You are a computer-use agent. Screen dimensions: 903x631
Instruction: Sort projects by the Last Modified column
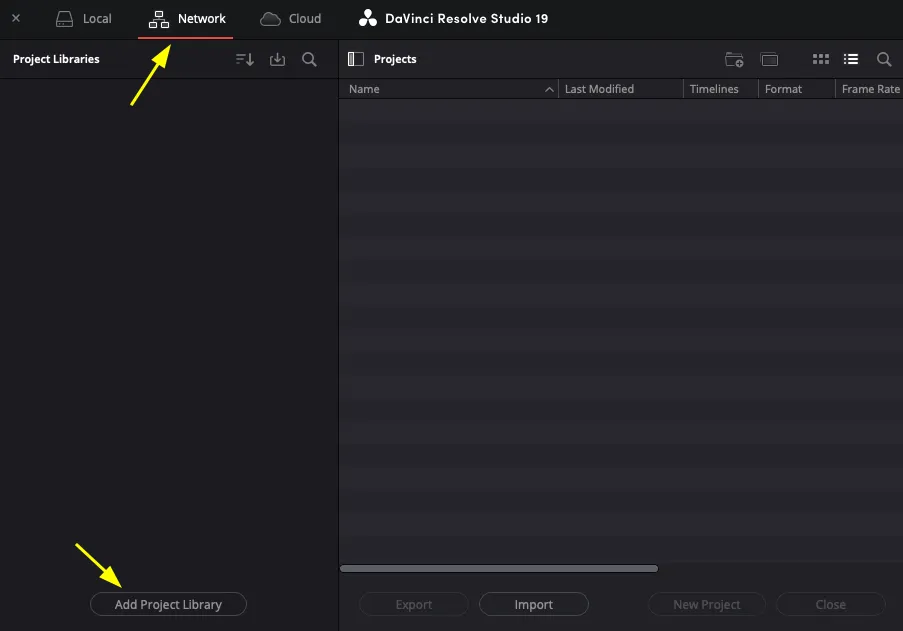[x=599, y=89]
